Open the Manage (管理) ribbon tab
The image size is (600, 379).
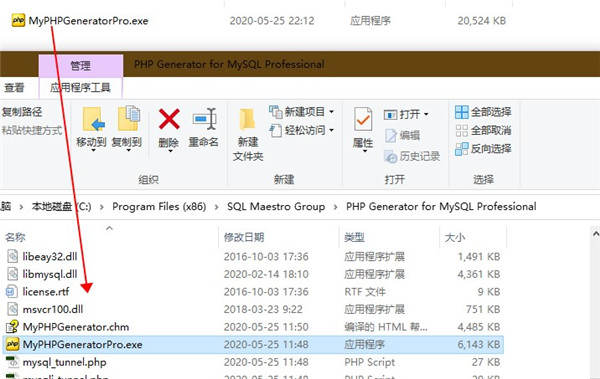click(x=81, y=65)
